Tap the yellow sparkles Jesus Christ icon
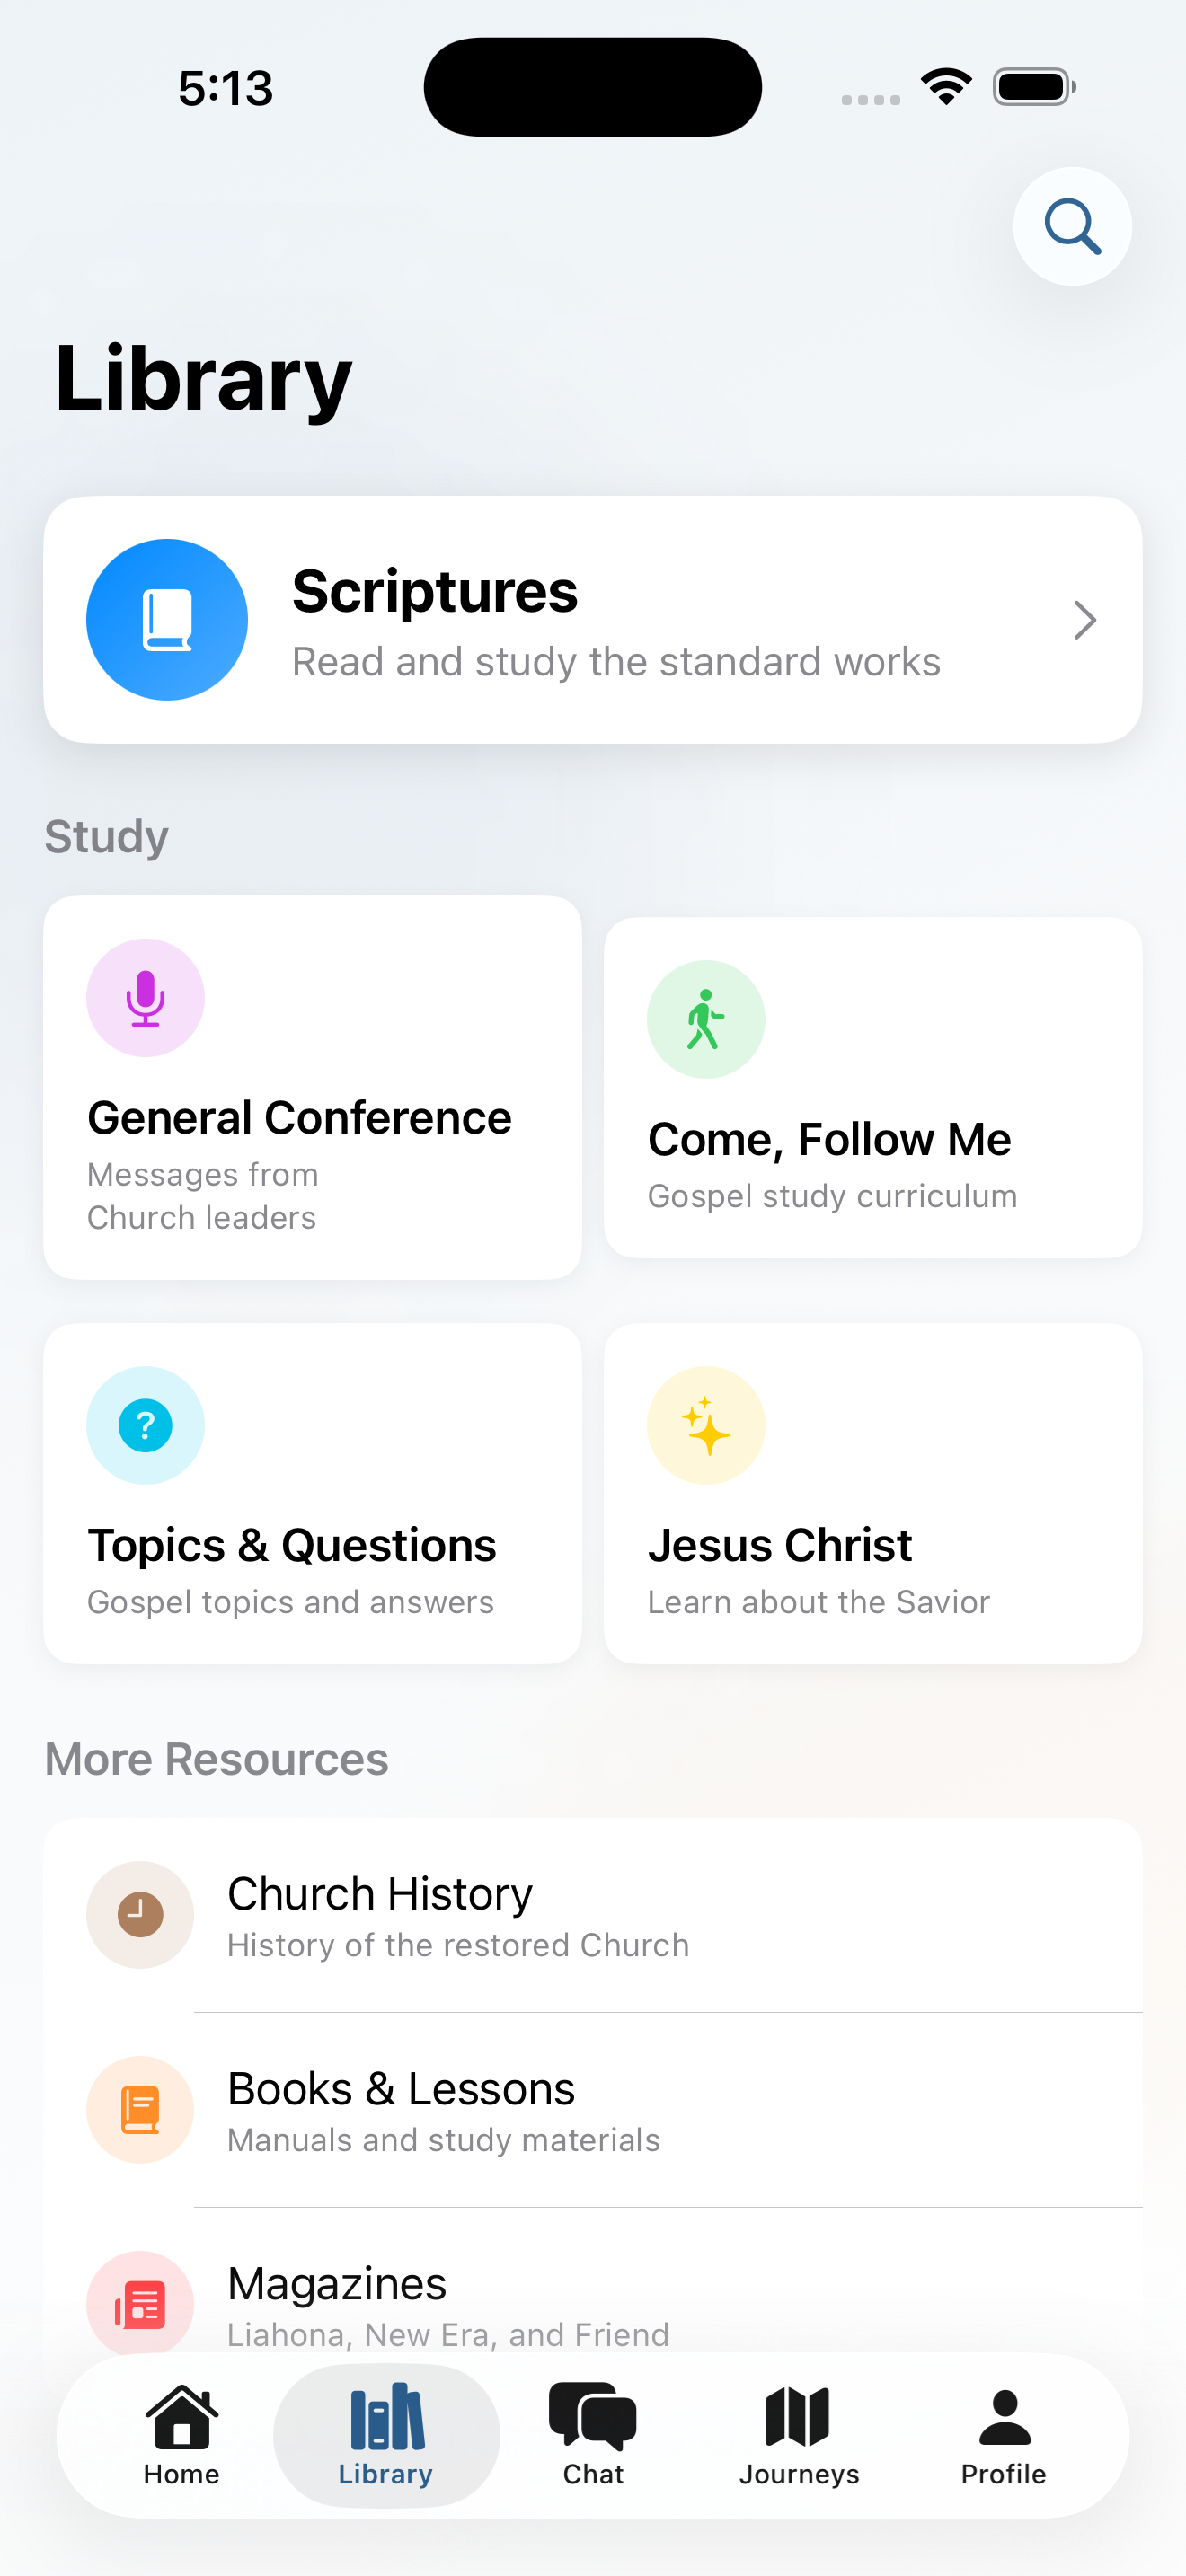This screenshot has height=2576, width=1186. click(706, 1425)
